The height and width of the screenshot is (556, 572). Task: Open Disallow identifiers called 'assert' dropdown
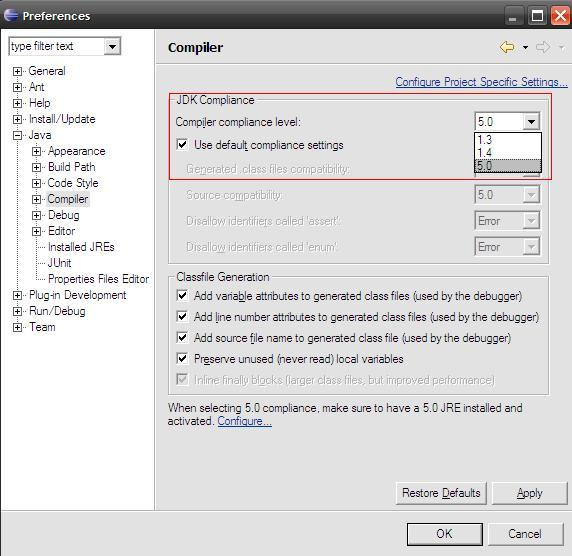(x=507, y=221)
